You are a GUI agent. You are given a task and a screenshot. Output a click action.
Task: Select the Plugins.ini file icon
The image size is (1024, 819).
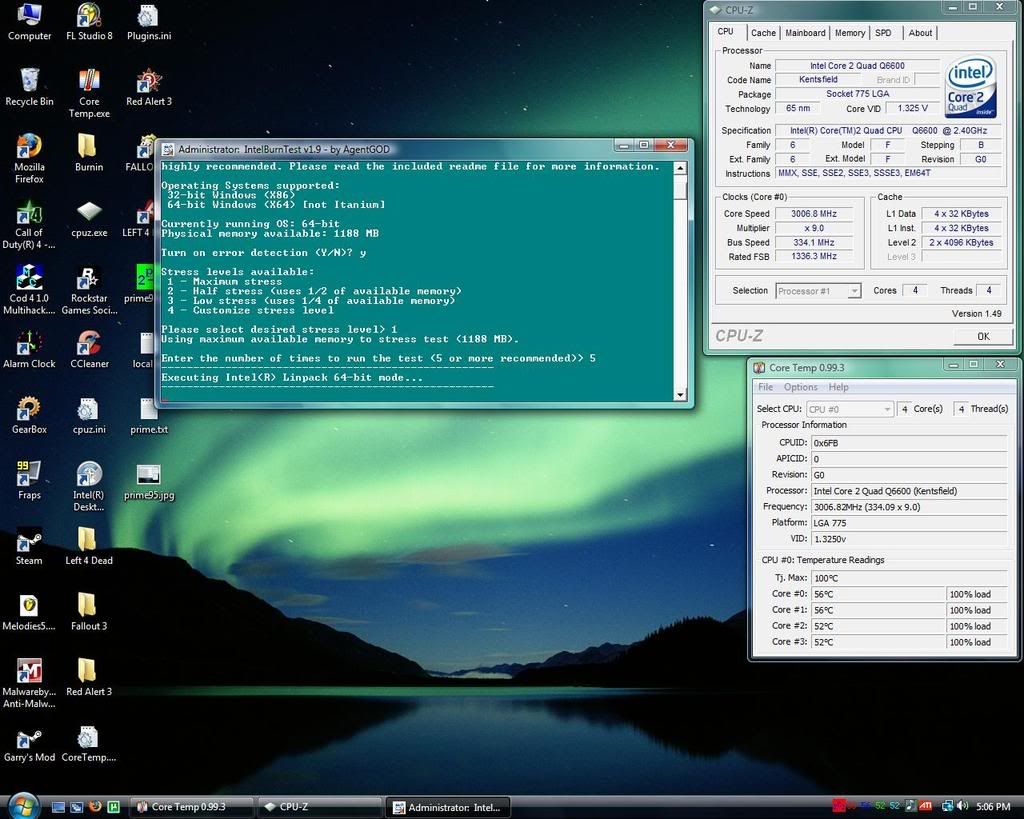pyautogui.click(x=149, y=22)
